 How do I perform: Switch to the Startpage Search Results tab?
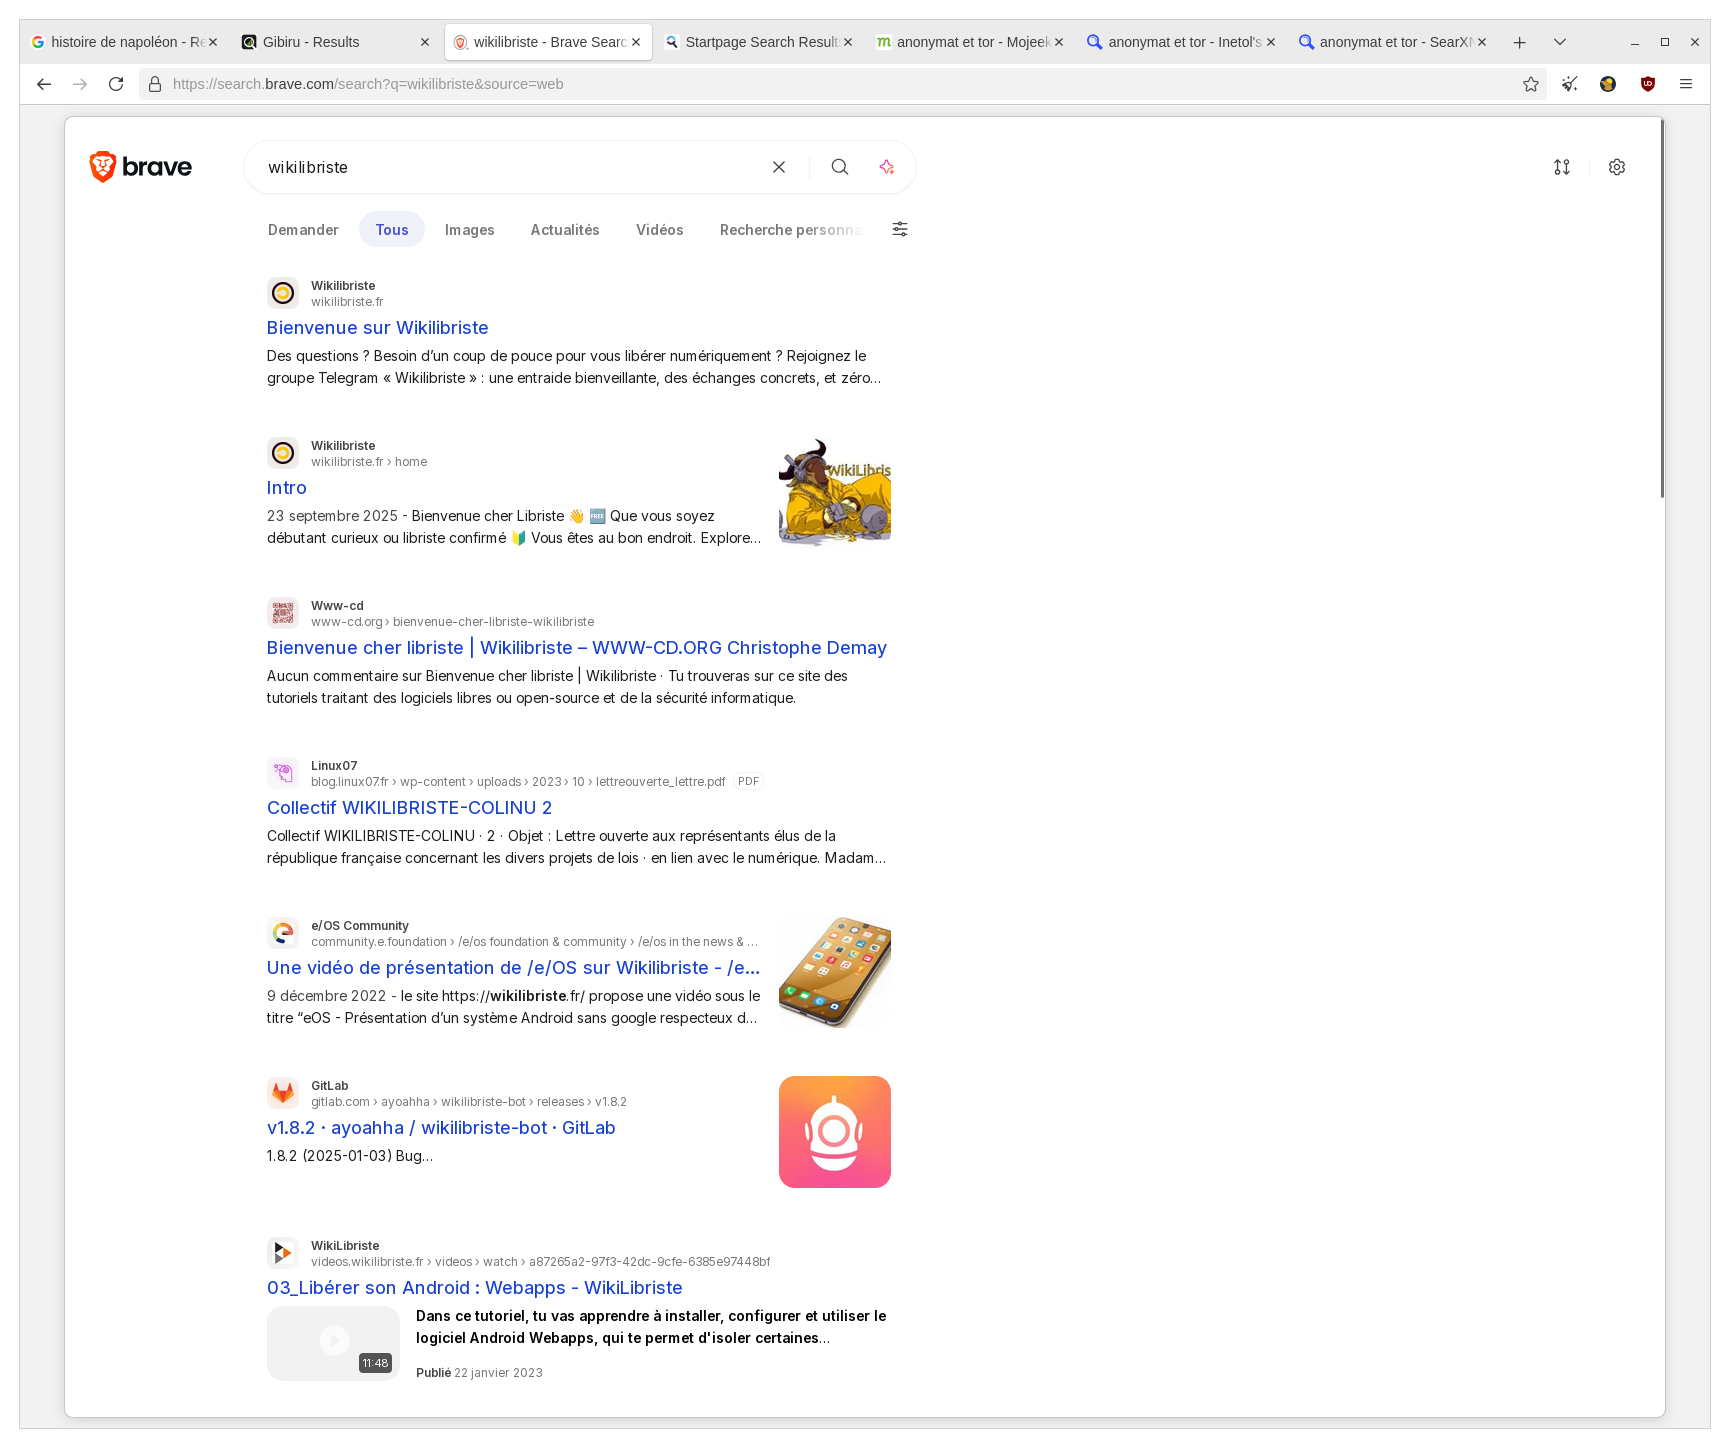click(x=757, y=42)
